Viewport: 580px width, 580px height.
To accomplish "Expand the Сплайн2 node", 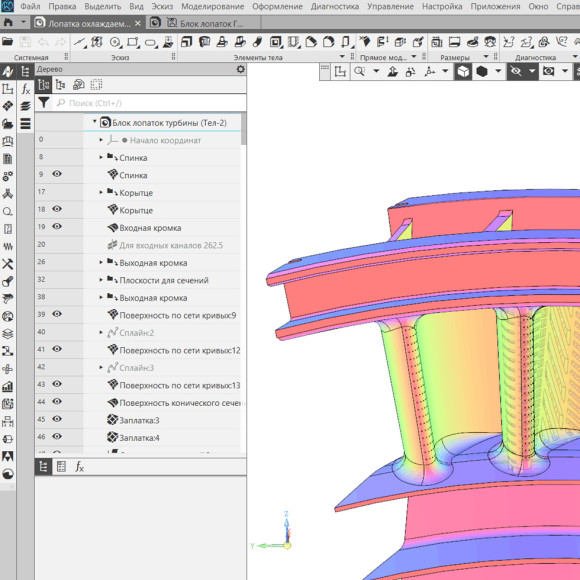I will pos(101,333).
